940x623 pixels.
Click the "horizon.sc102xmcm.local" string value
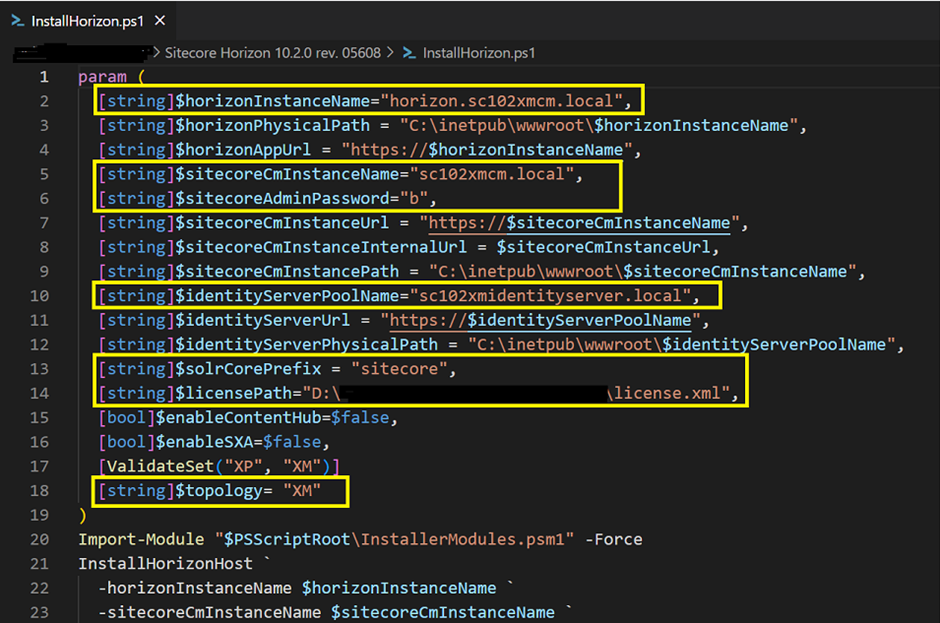[x=502, y=101]
